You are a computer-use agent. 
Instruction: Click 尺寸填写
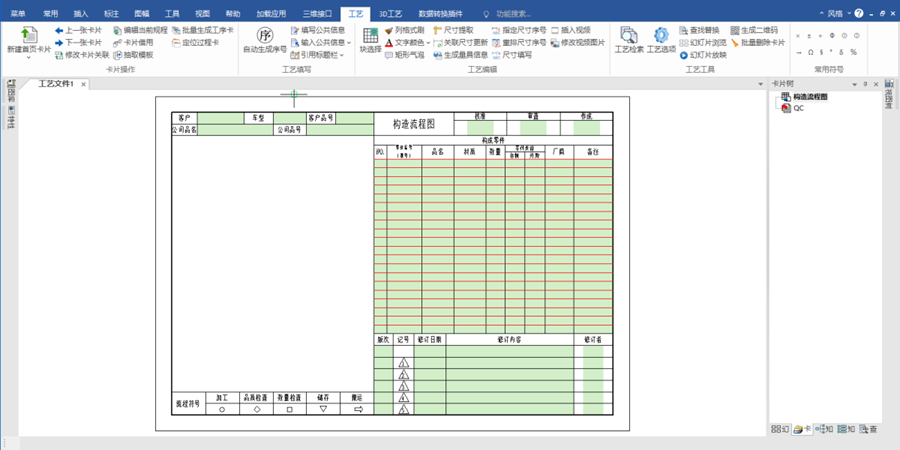coord(512,55)
